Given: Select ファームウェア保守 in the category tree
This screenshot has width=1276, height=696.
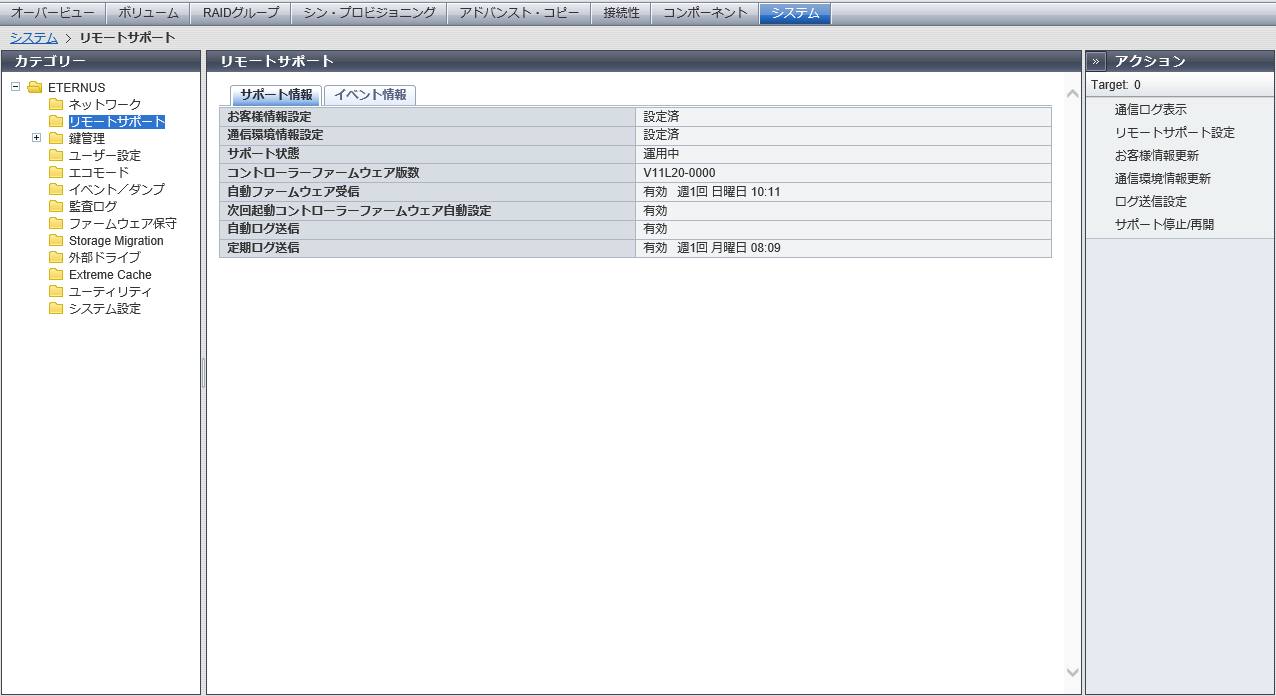Looking at the screenshot, I should 122,224.
